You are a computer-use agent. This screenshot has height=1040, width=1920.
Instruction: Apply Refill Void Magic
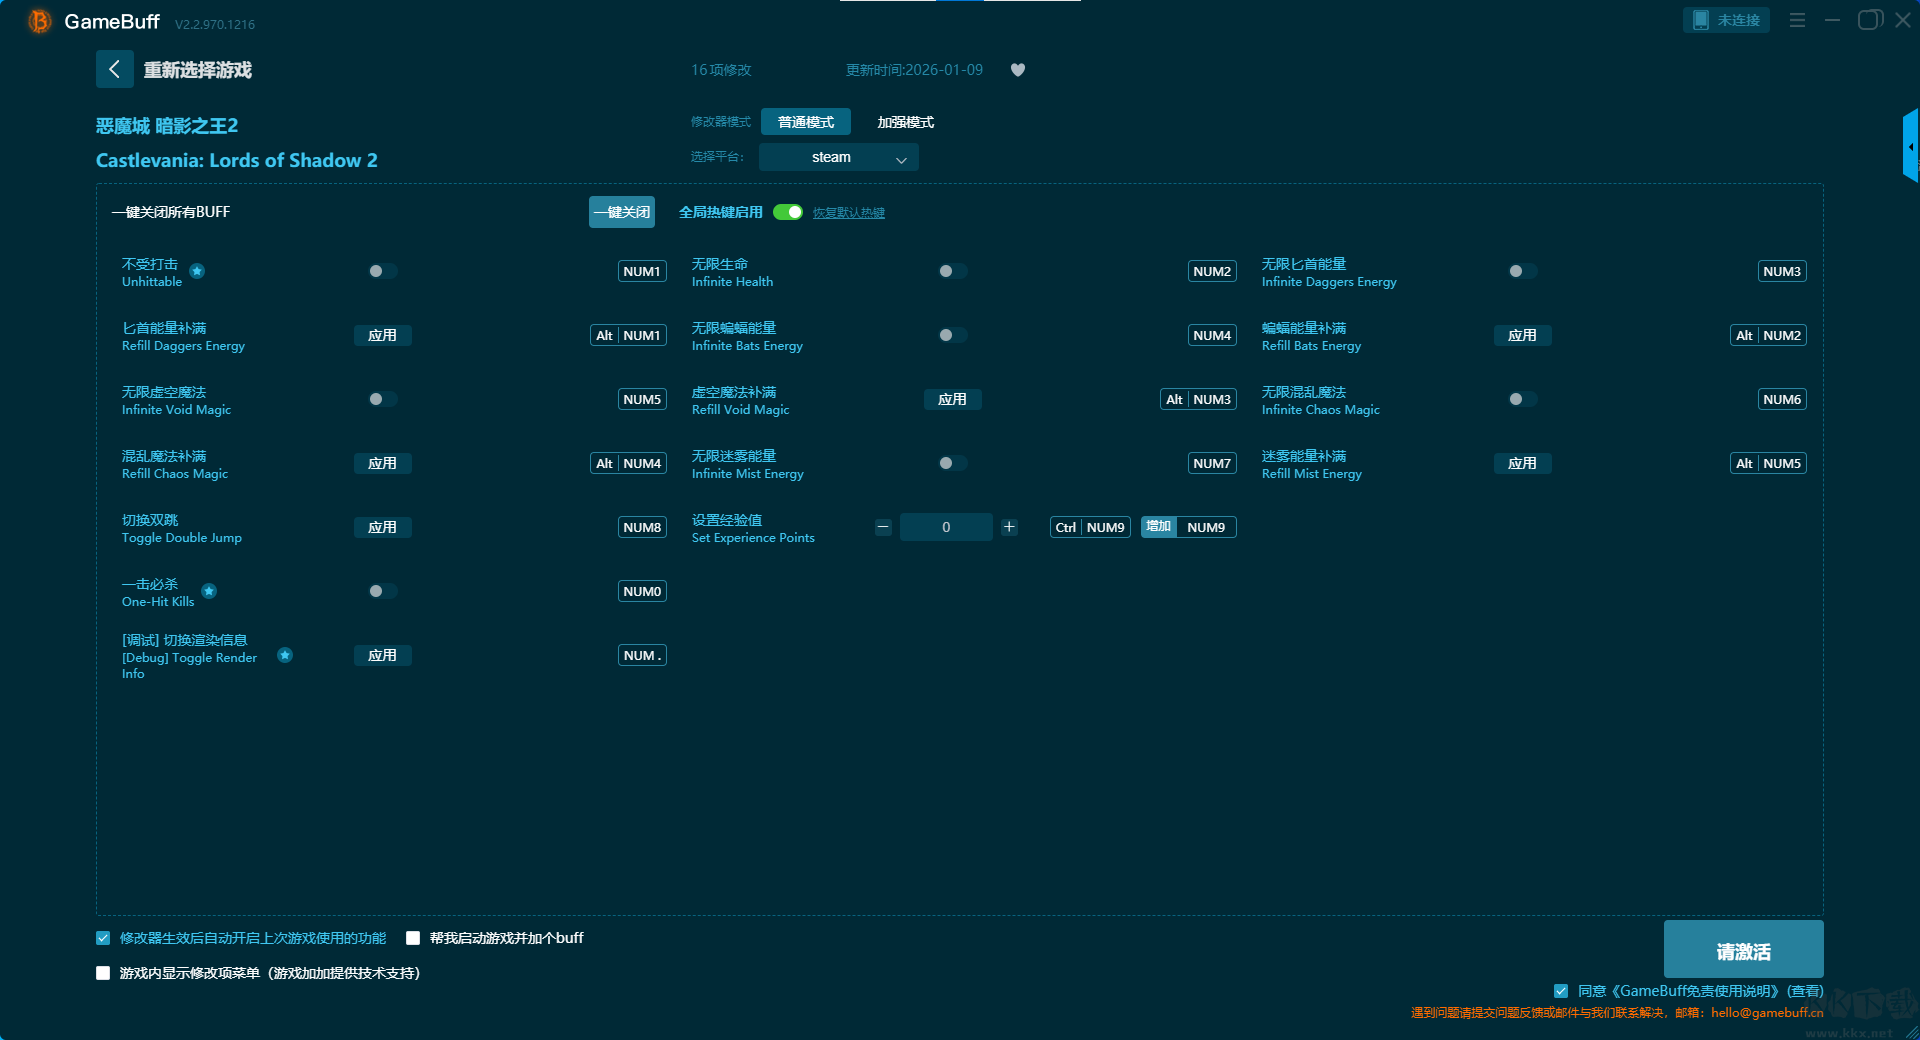pyautogui.click(x=952, y=399)
